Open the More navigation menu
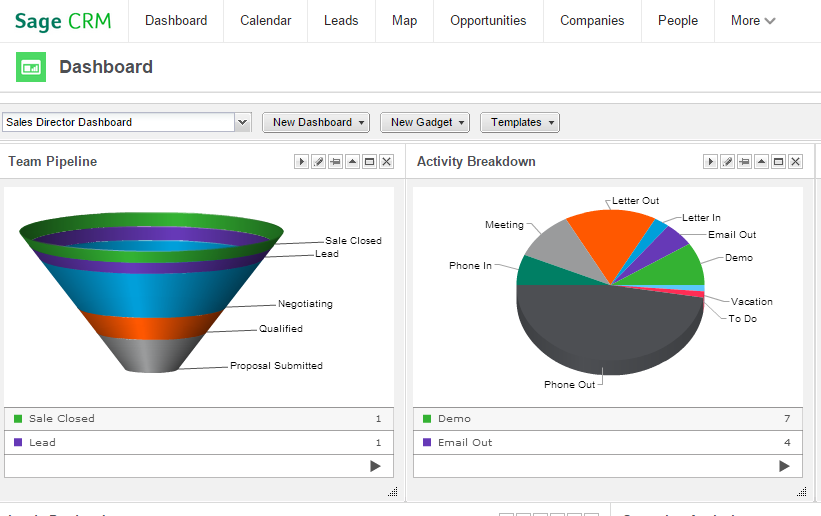The height and width of the screenshot is (516, 821). click(753, 21)
